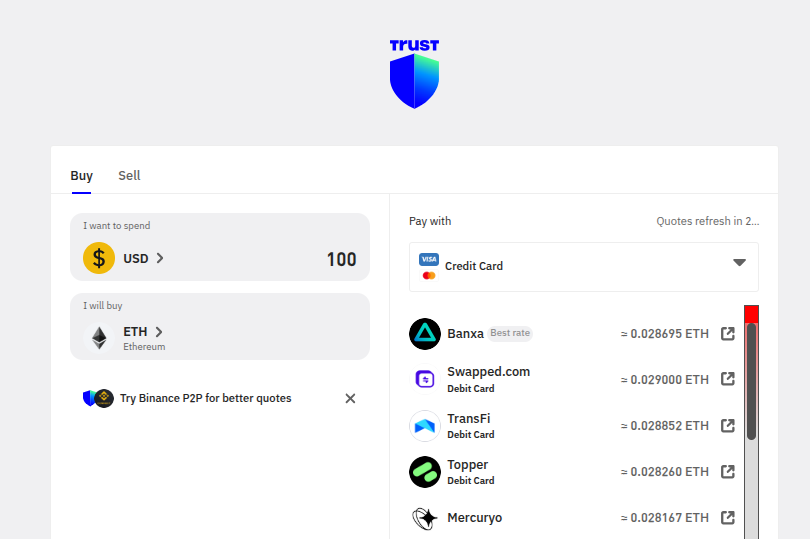
Task: Select the Mercuryo provider name
Action: [x=475, y=518]
